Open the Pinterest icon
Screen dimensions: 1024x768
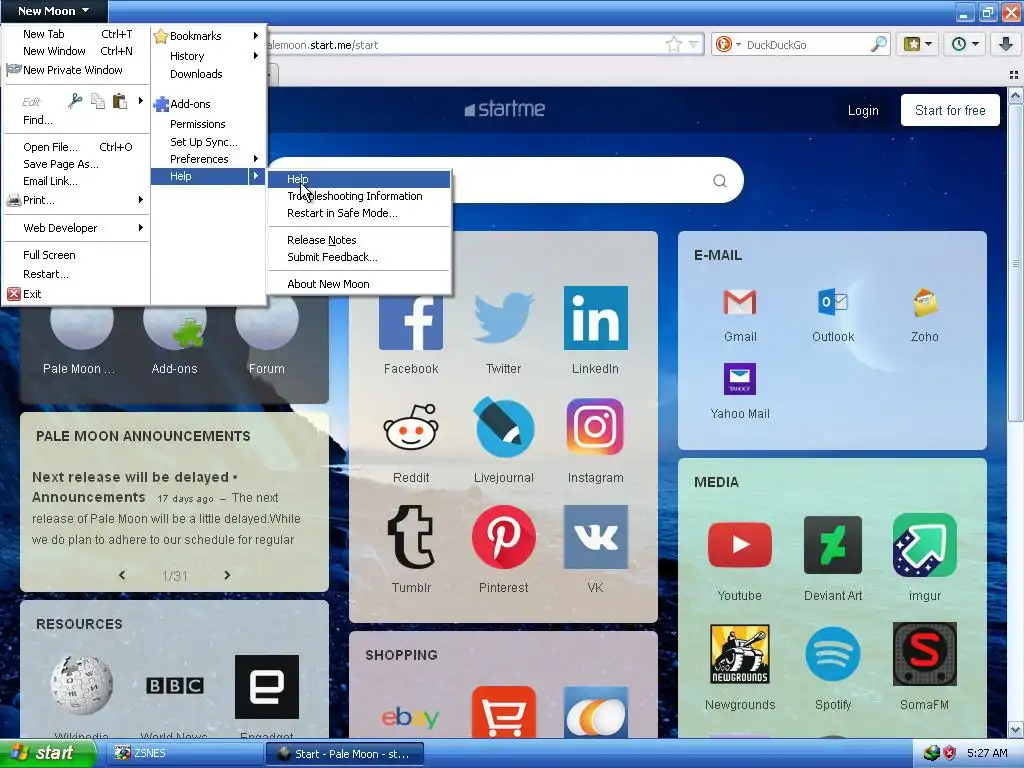pyautogui.click(x=504, y=537)
